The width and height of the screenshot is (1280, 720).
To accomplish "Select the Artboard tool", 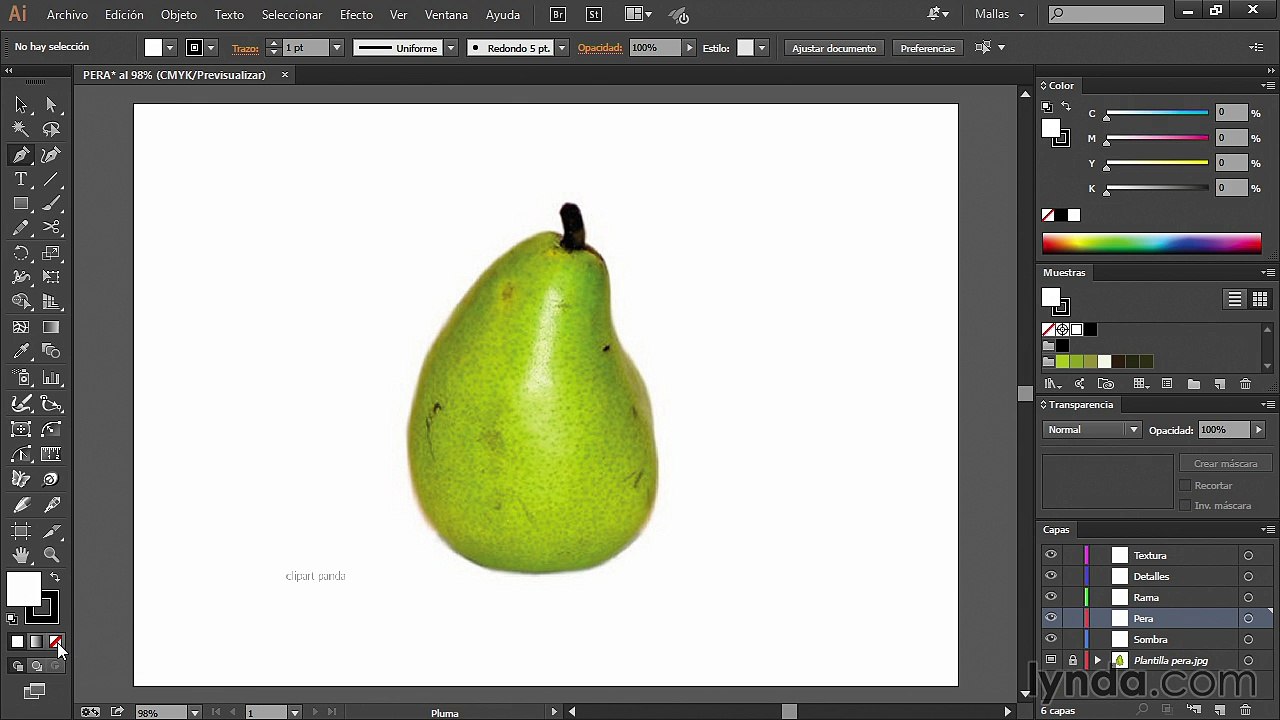I will 21,531.
